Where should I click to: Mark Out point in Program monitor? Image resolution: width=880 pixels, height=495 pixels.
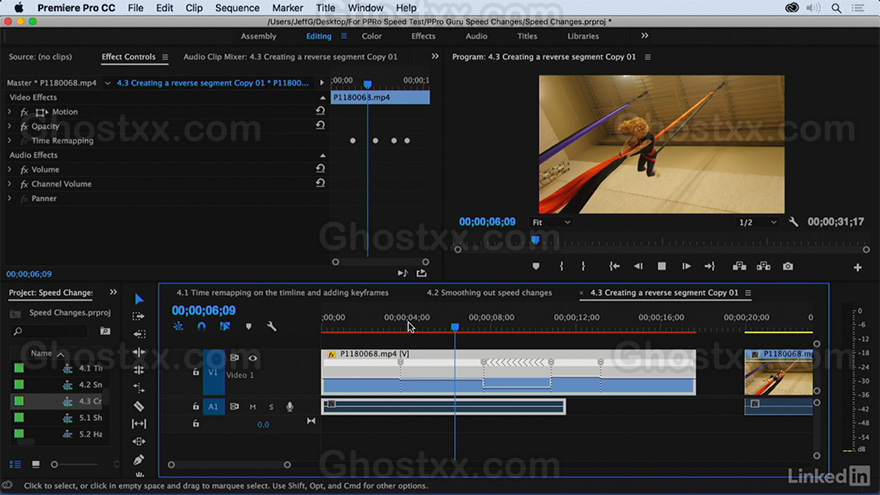pos(583,266)
